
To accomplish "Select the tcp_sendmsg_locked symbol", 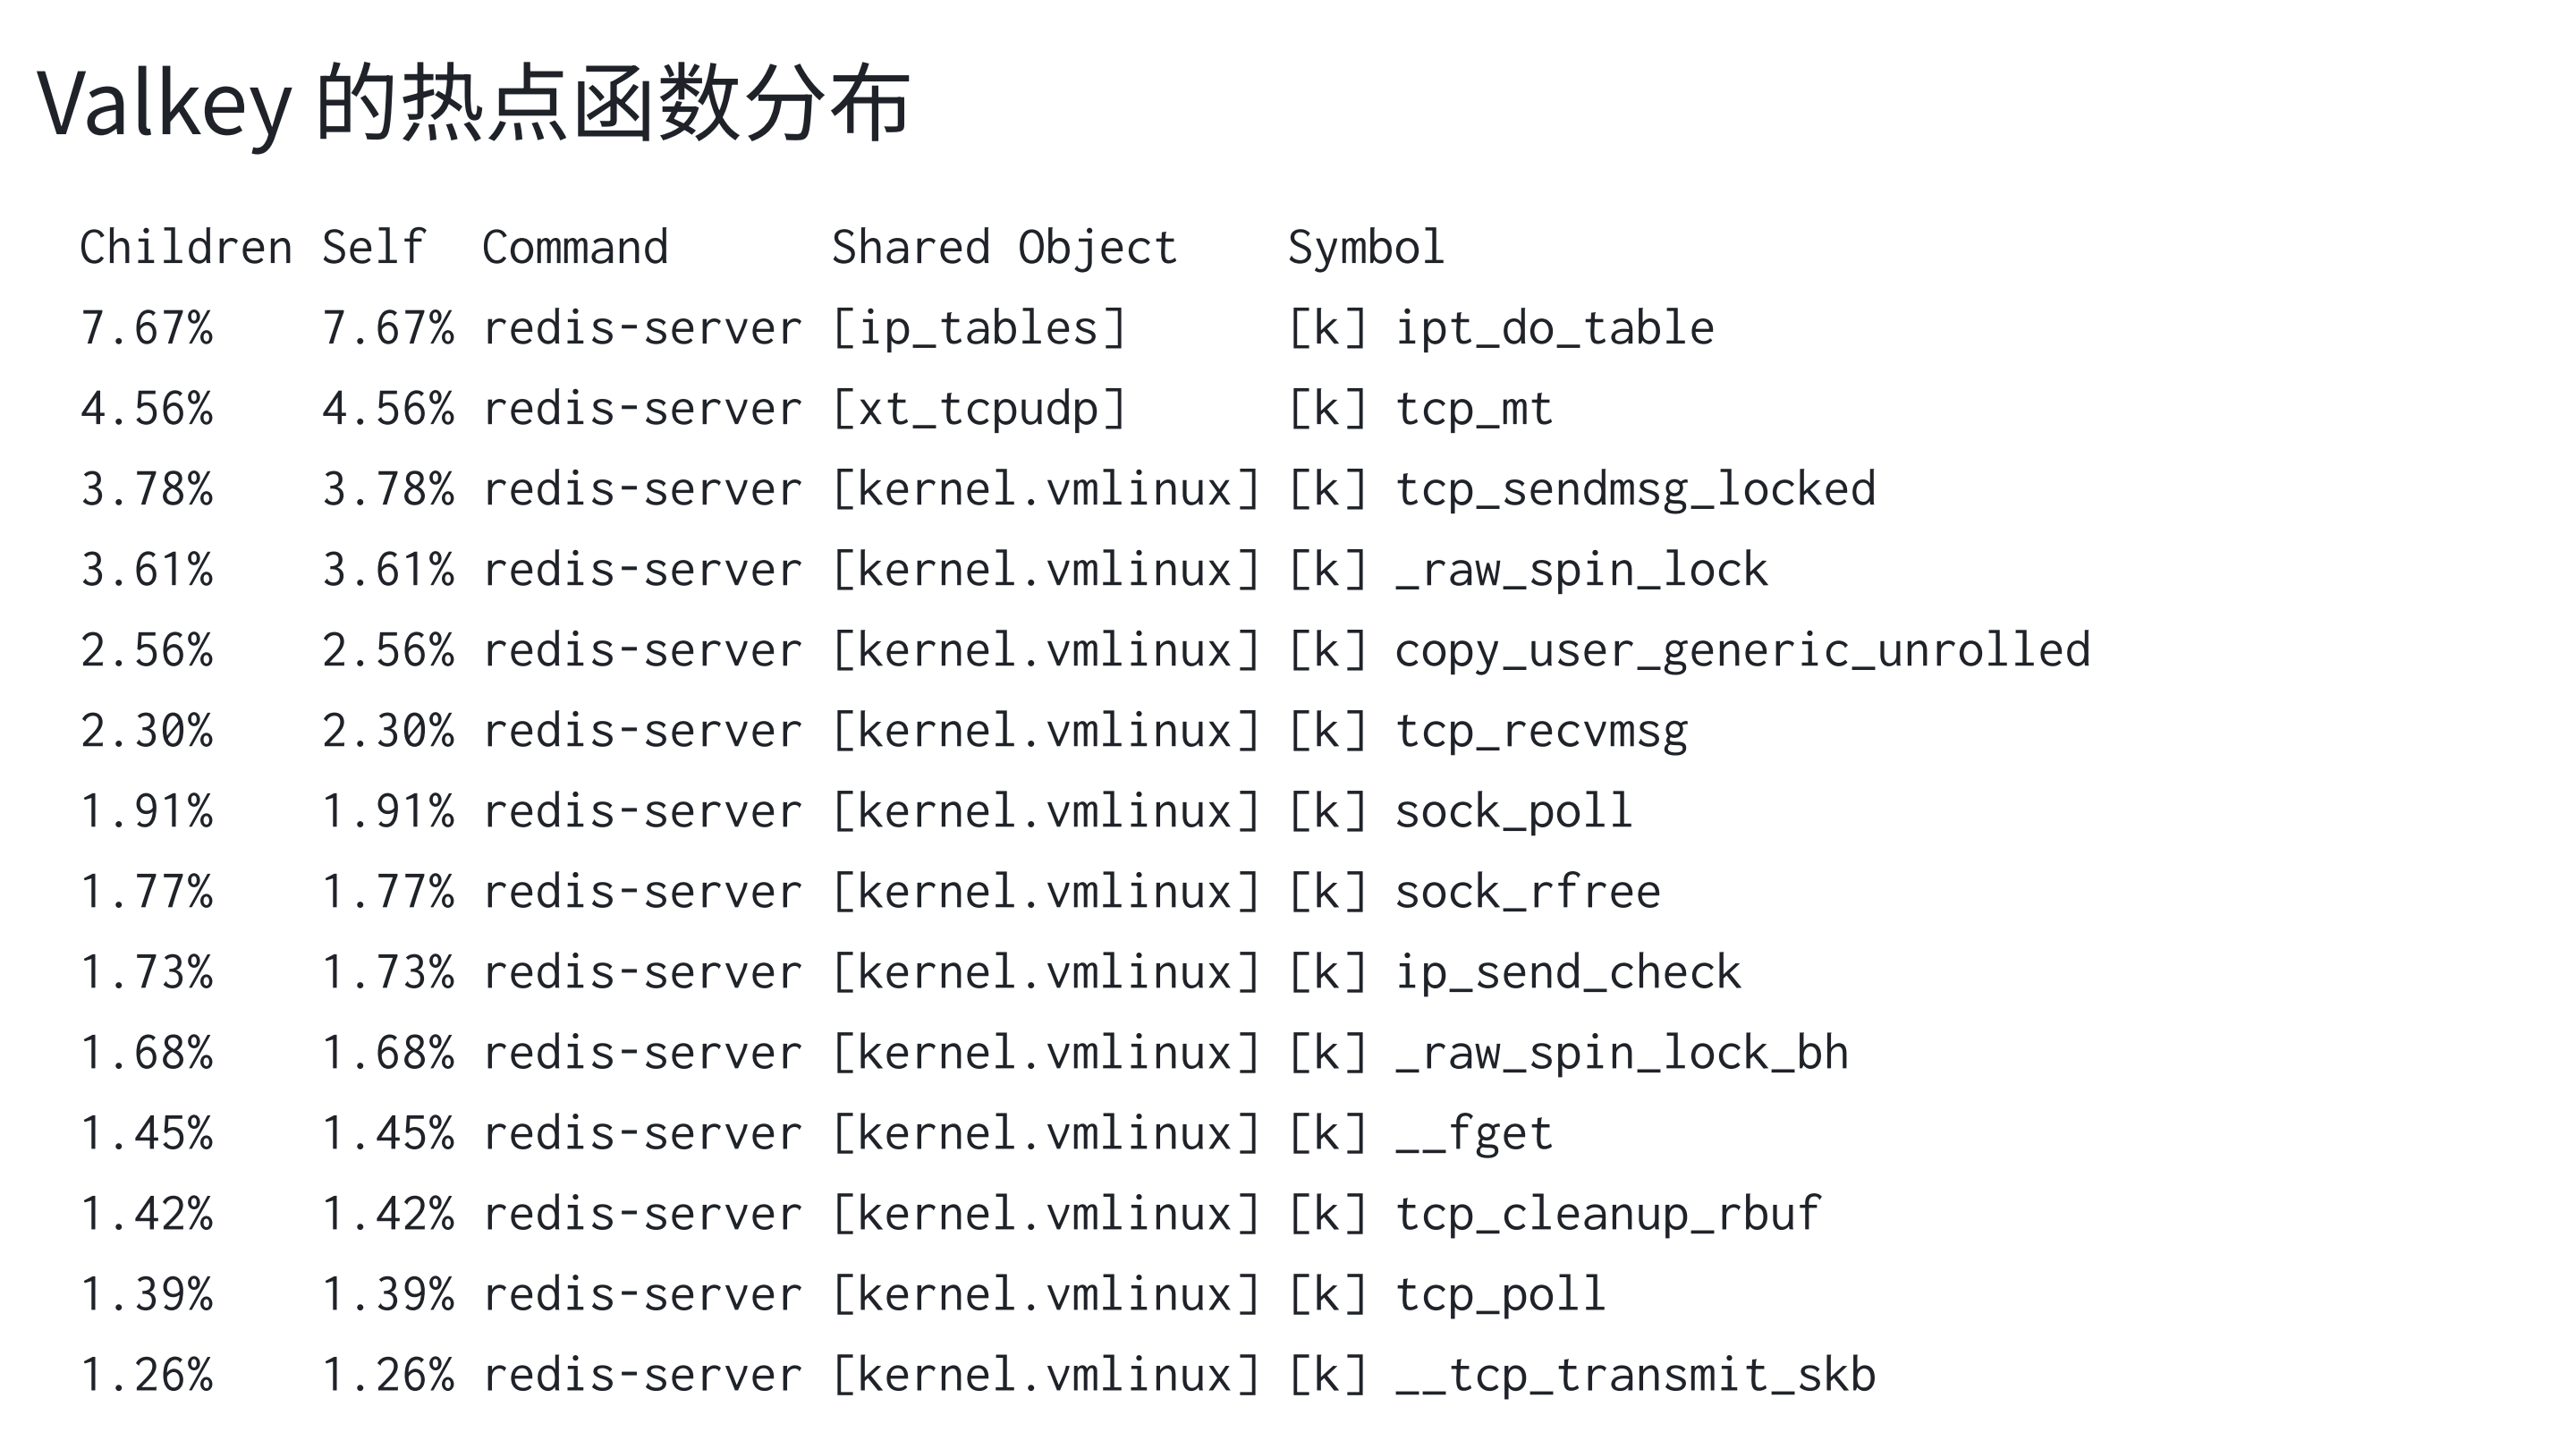I will pos(1635,490).
